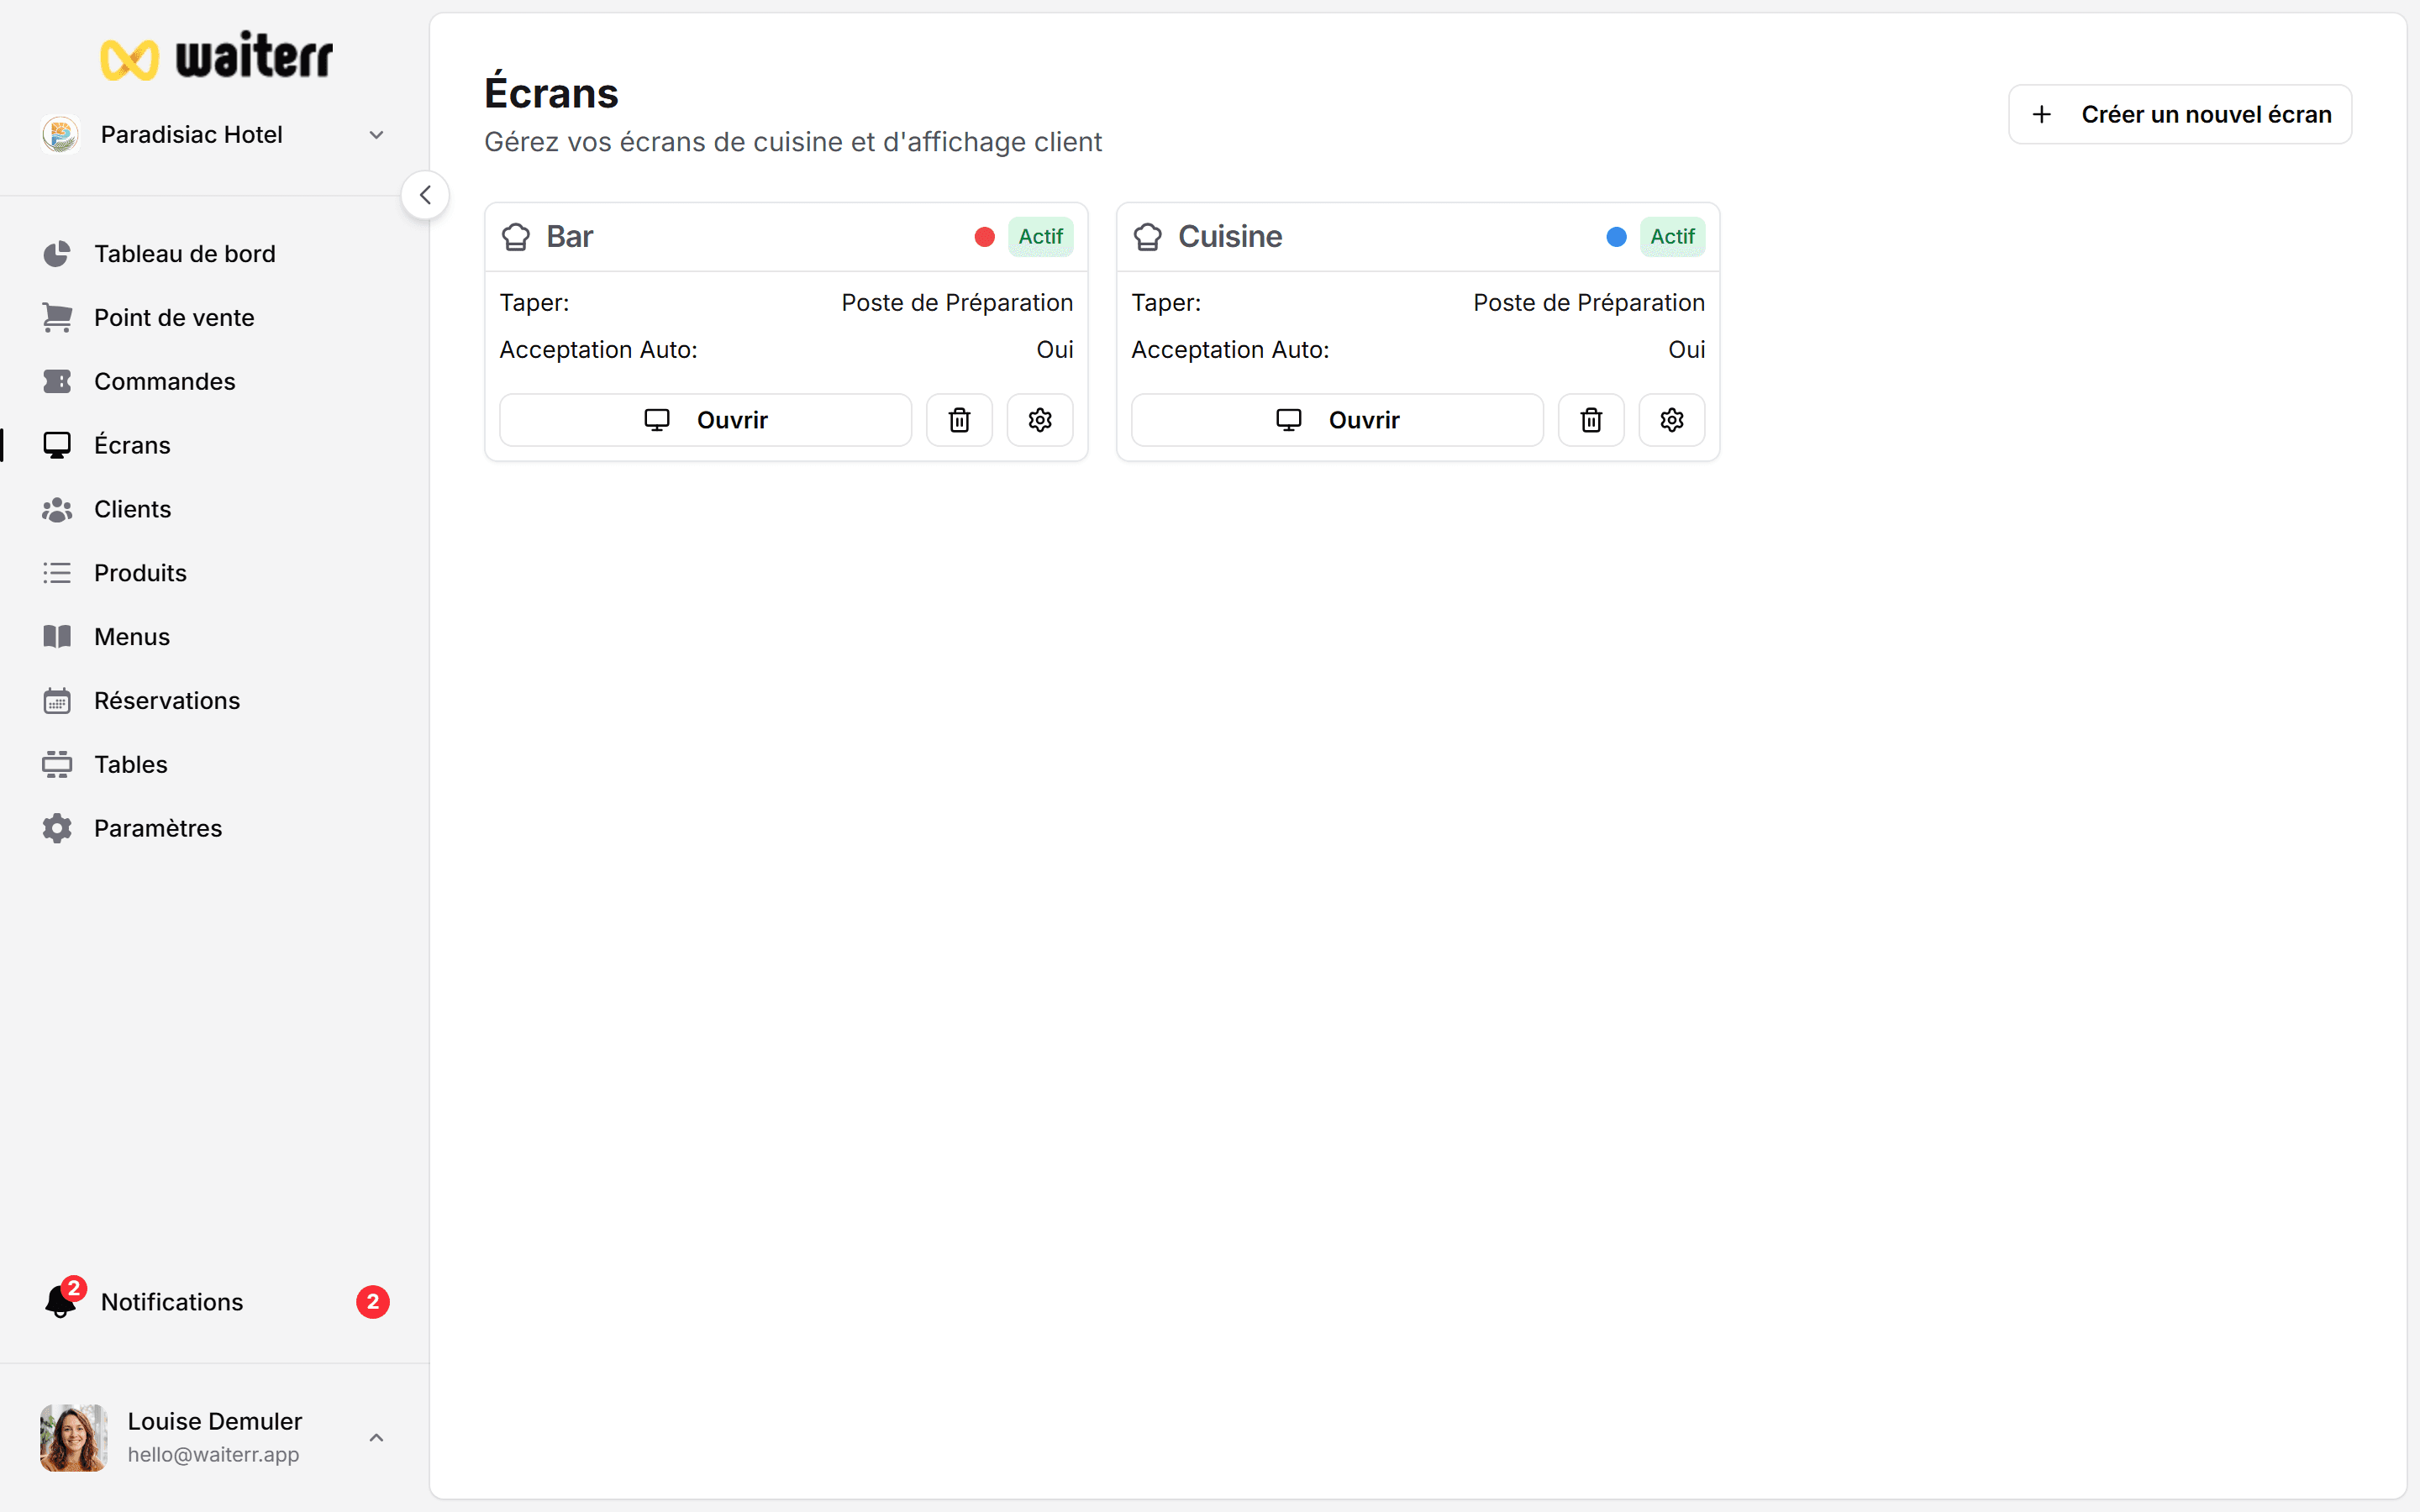The width and height of the screenshot is (2420, 1512).
Task: Click the Notifications bell icon
Action: (x=61, y=1301)
